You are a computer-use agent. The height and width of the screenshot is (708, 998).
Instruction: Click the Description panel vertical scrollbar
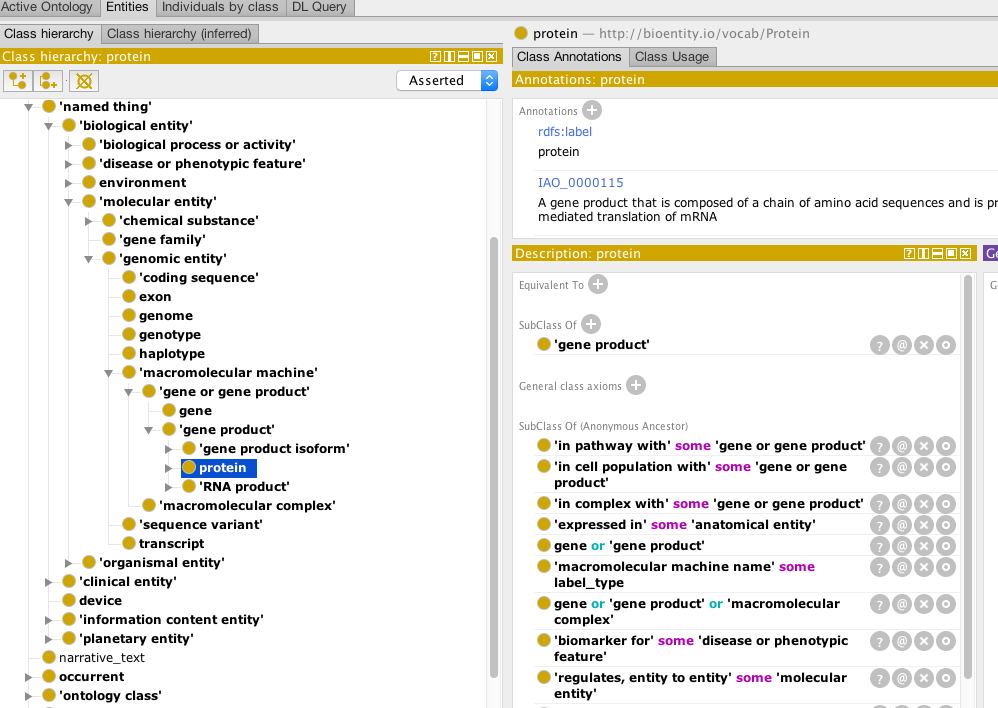point(968,478)
